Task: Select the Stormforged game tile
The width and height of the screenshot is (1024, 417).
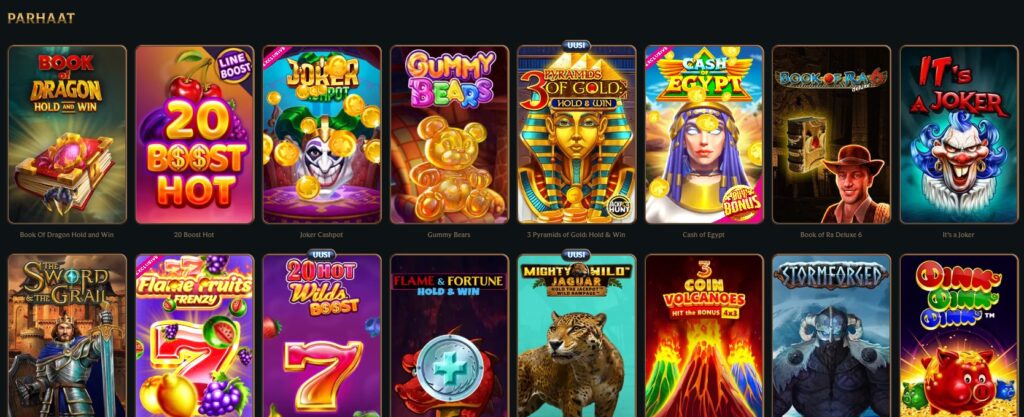Action: pos(831,335)
